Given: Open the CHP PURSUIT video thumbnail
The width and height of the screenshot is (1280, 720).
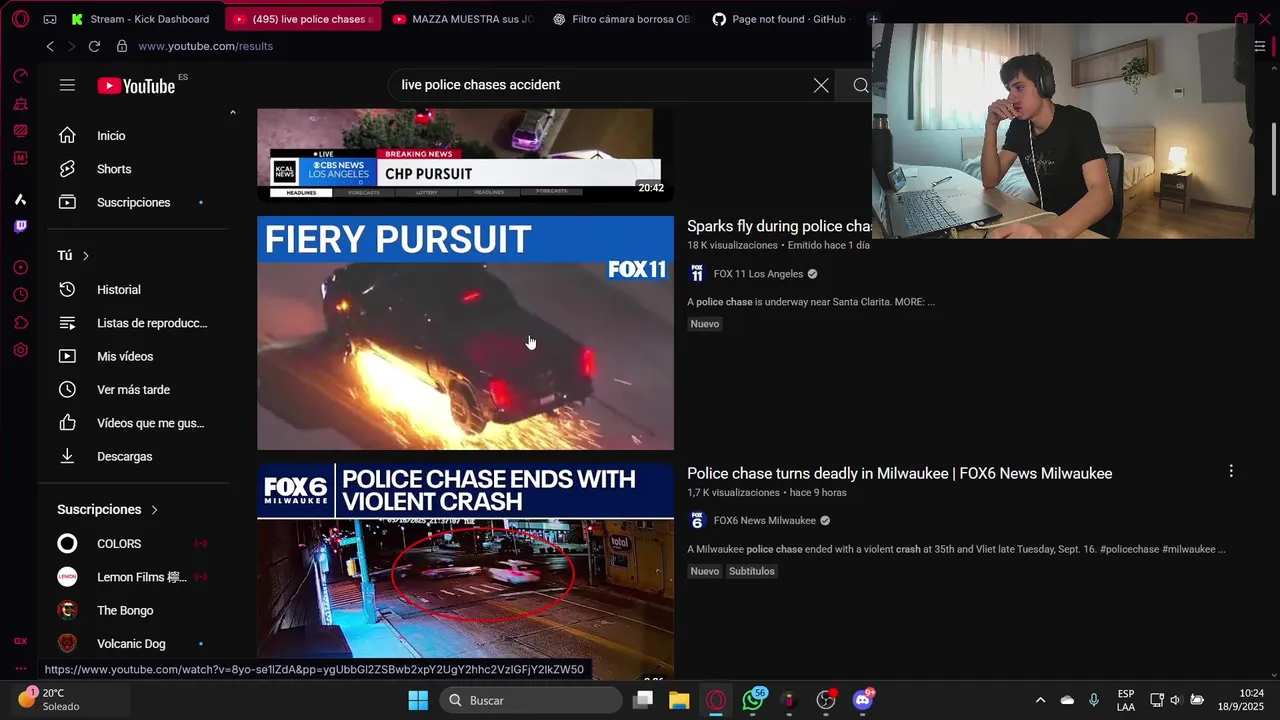Looking at the screenshot, I should 465,154.
